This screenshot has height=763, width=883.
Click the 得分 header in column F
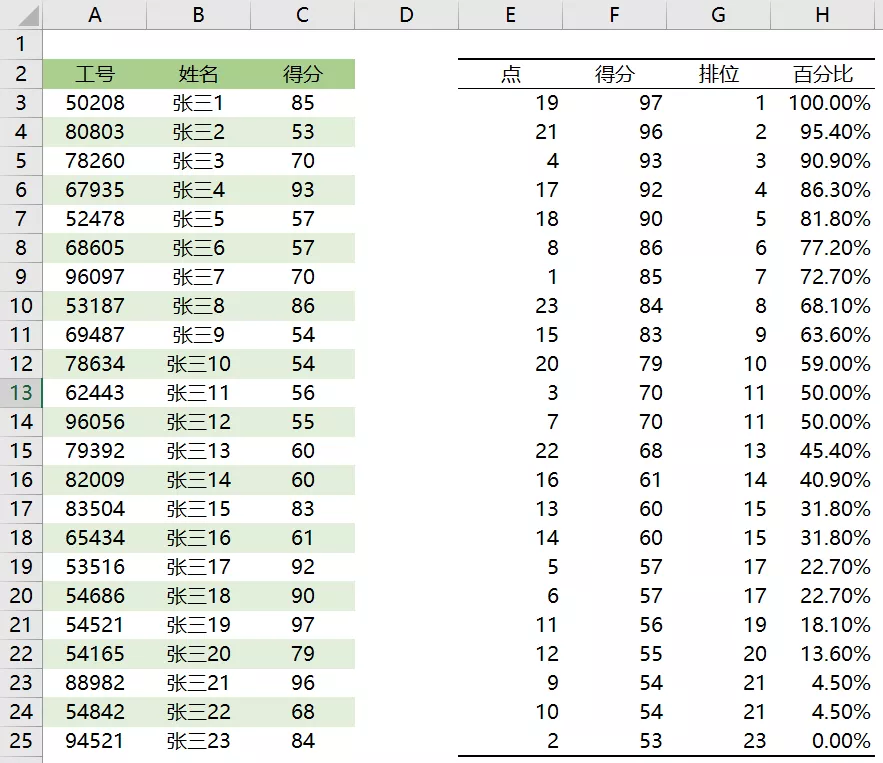614,74
